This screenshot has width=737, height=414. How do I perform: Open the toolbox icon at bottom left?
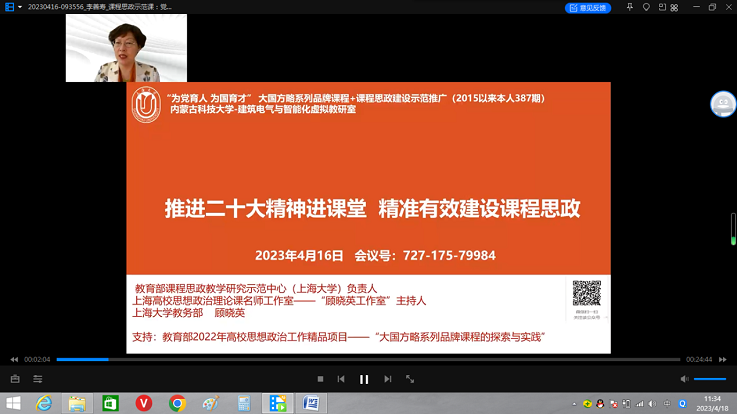[x=14, y=379]
